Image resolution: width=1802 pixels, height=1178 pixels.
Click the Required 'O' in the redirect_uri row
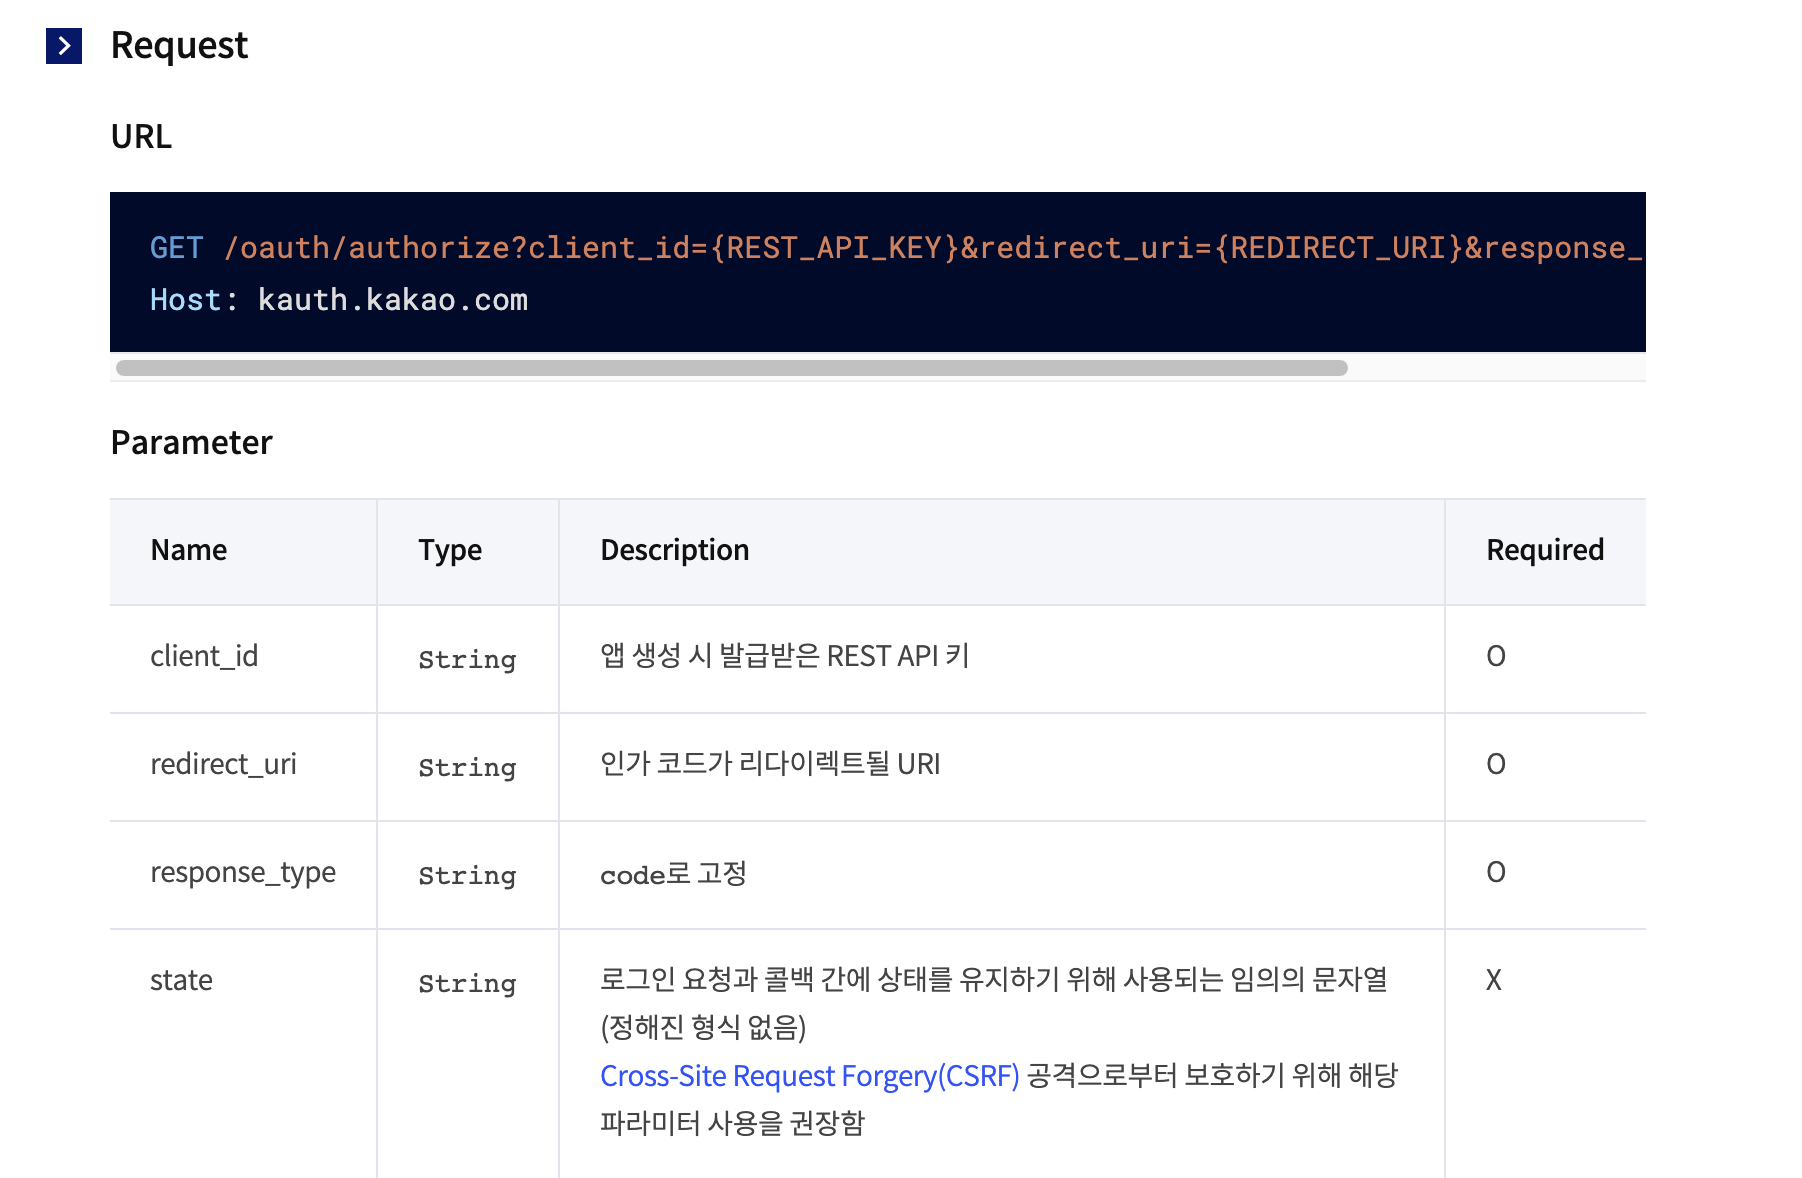pyautogui.click(x=1496, y=764)
